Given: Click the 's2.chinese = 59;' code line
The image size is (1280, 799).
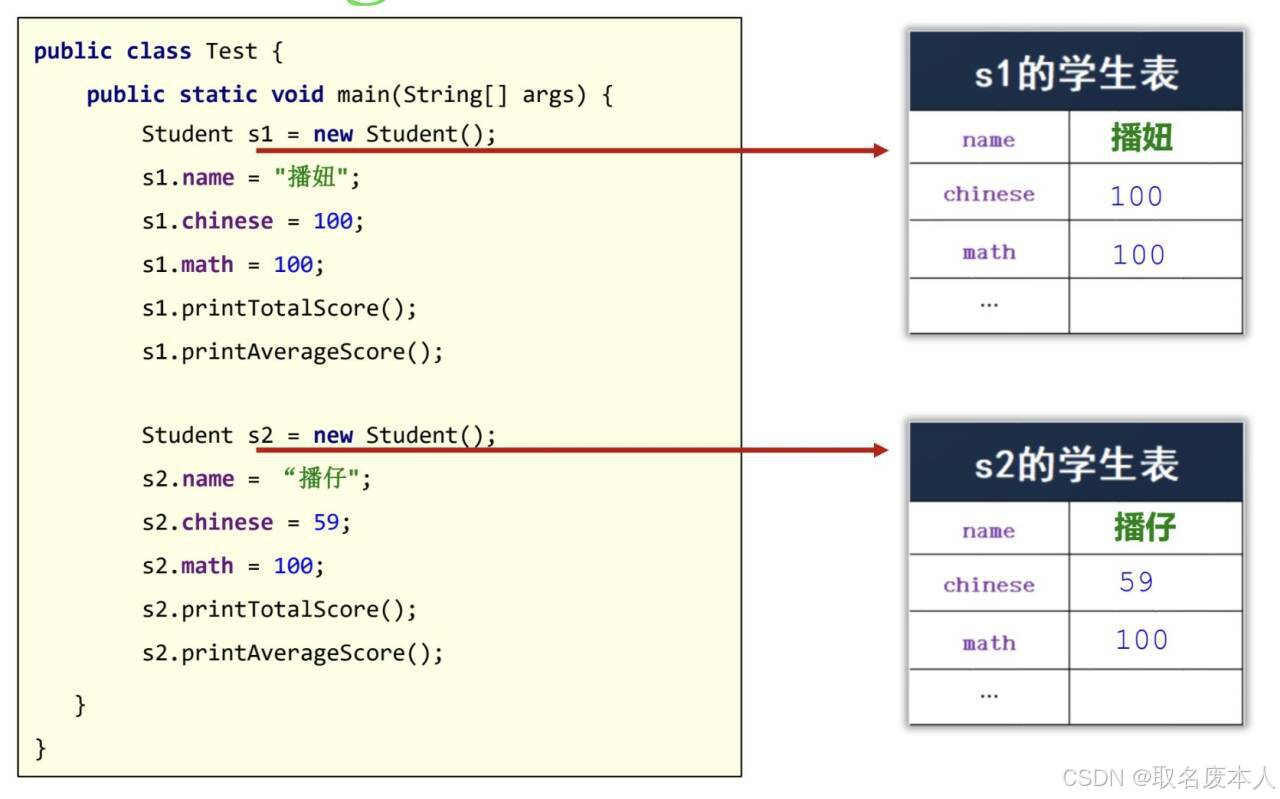Looking at the screenshot, I should click(247, 522).
